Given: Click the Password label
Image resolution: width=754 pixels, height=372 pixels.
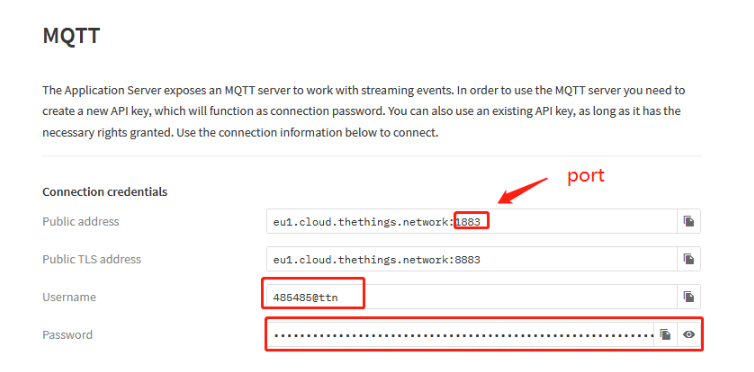Looking at the screenshot, I should [x=67, y=335].
